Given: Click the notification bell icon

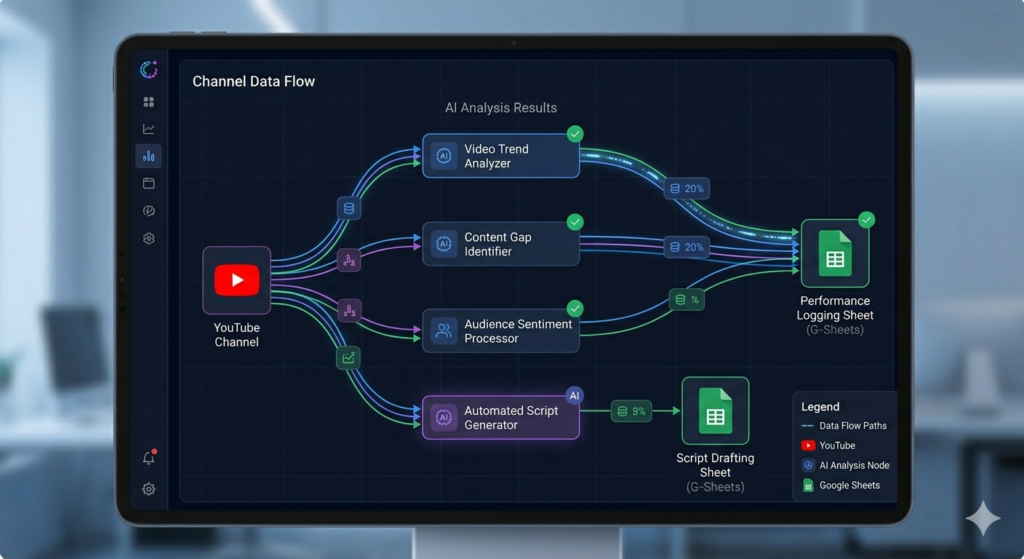Looking at the screenshot, I should coord(149,458).
